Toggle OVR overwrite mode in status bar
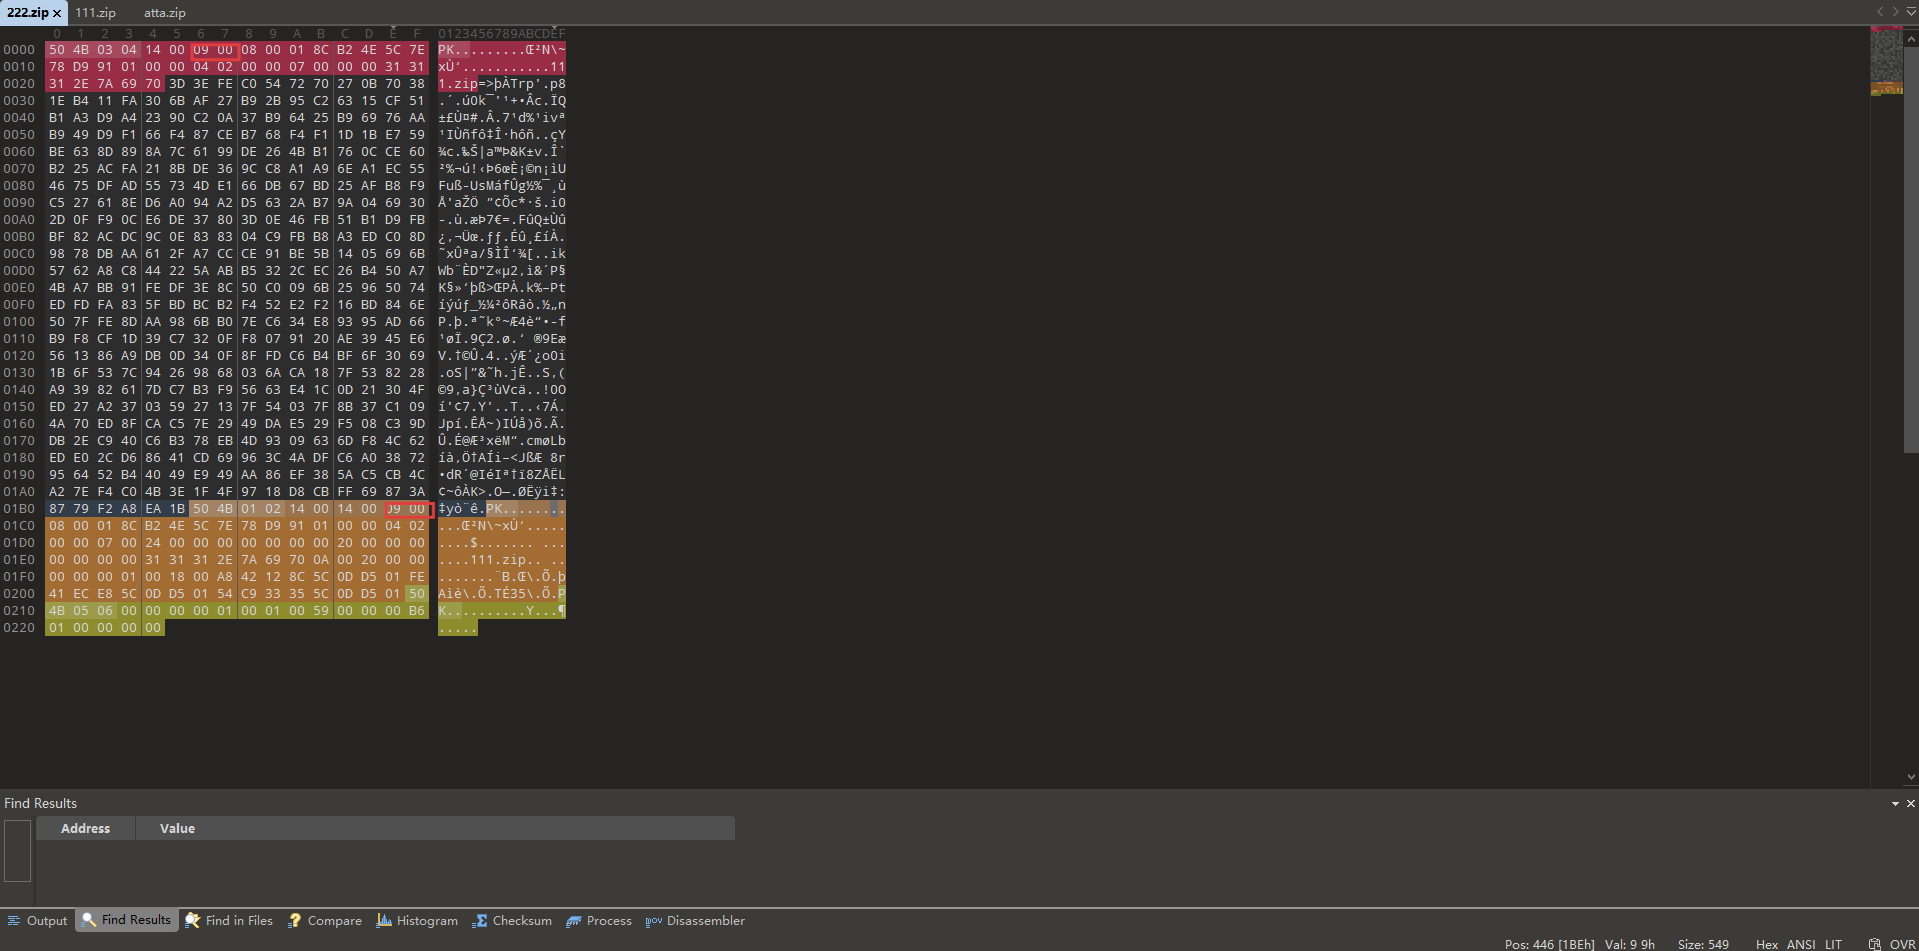The height and width of the screenshot is (951, 1919). (x=1903, y=944)
